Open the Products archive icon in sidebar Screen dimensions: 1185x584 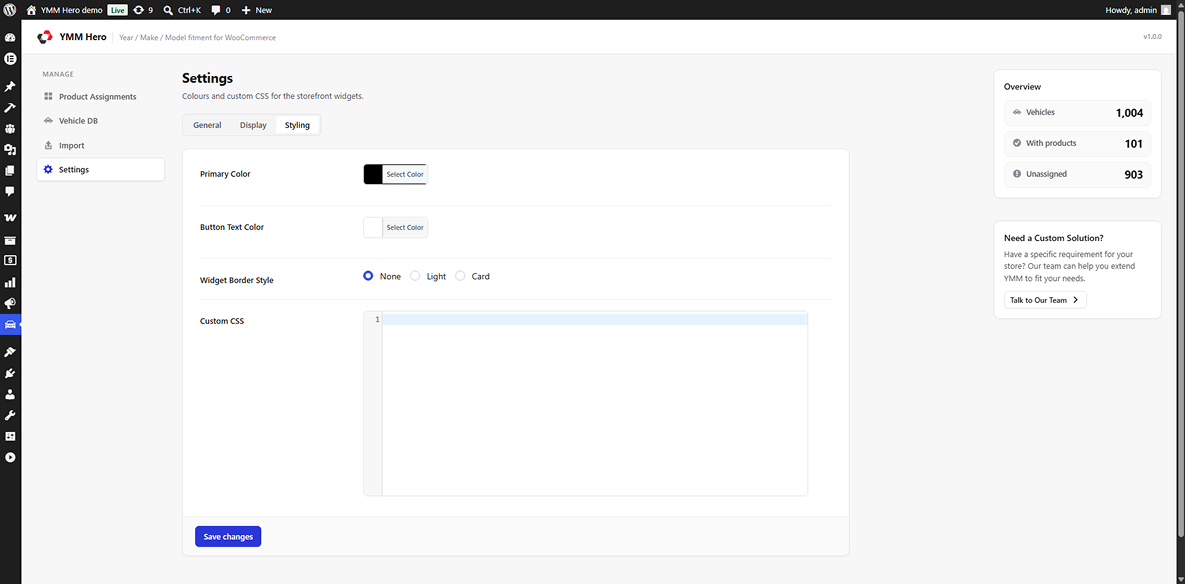tap(11, 241)
